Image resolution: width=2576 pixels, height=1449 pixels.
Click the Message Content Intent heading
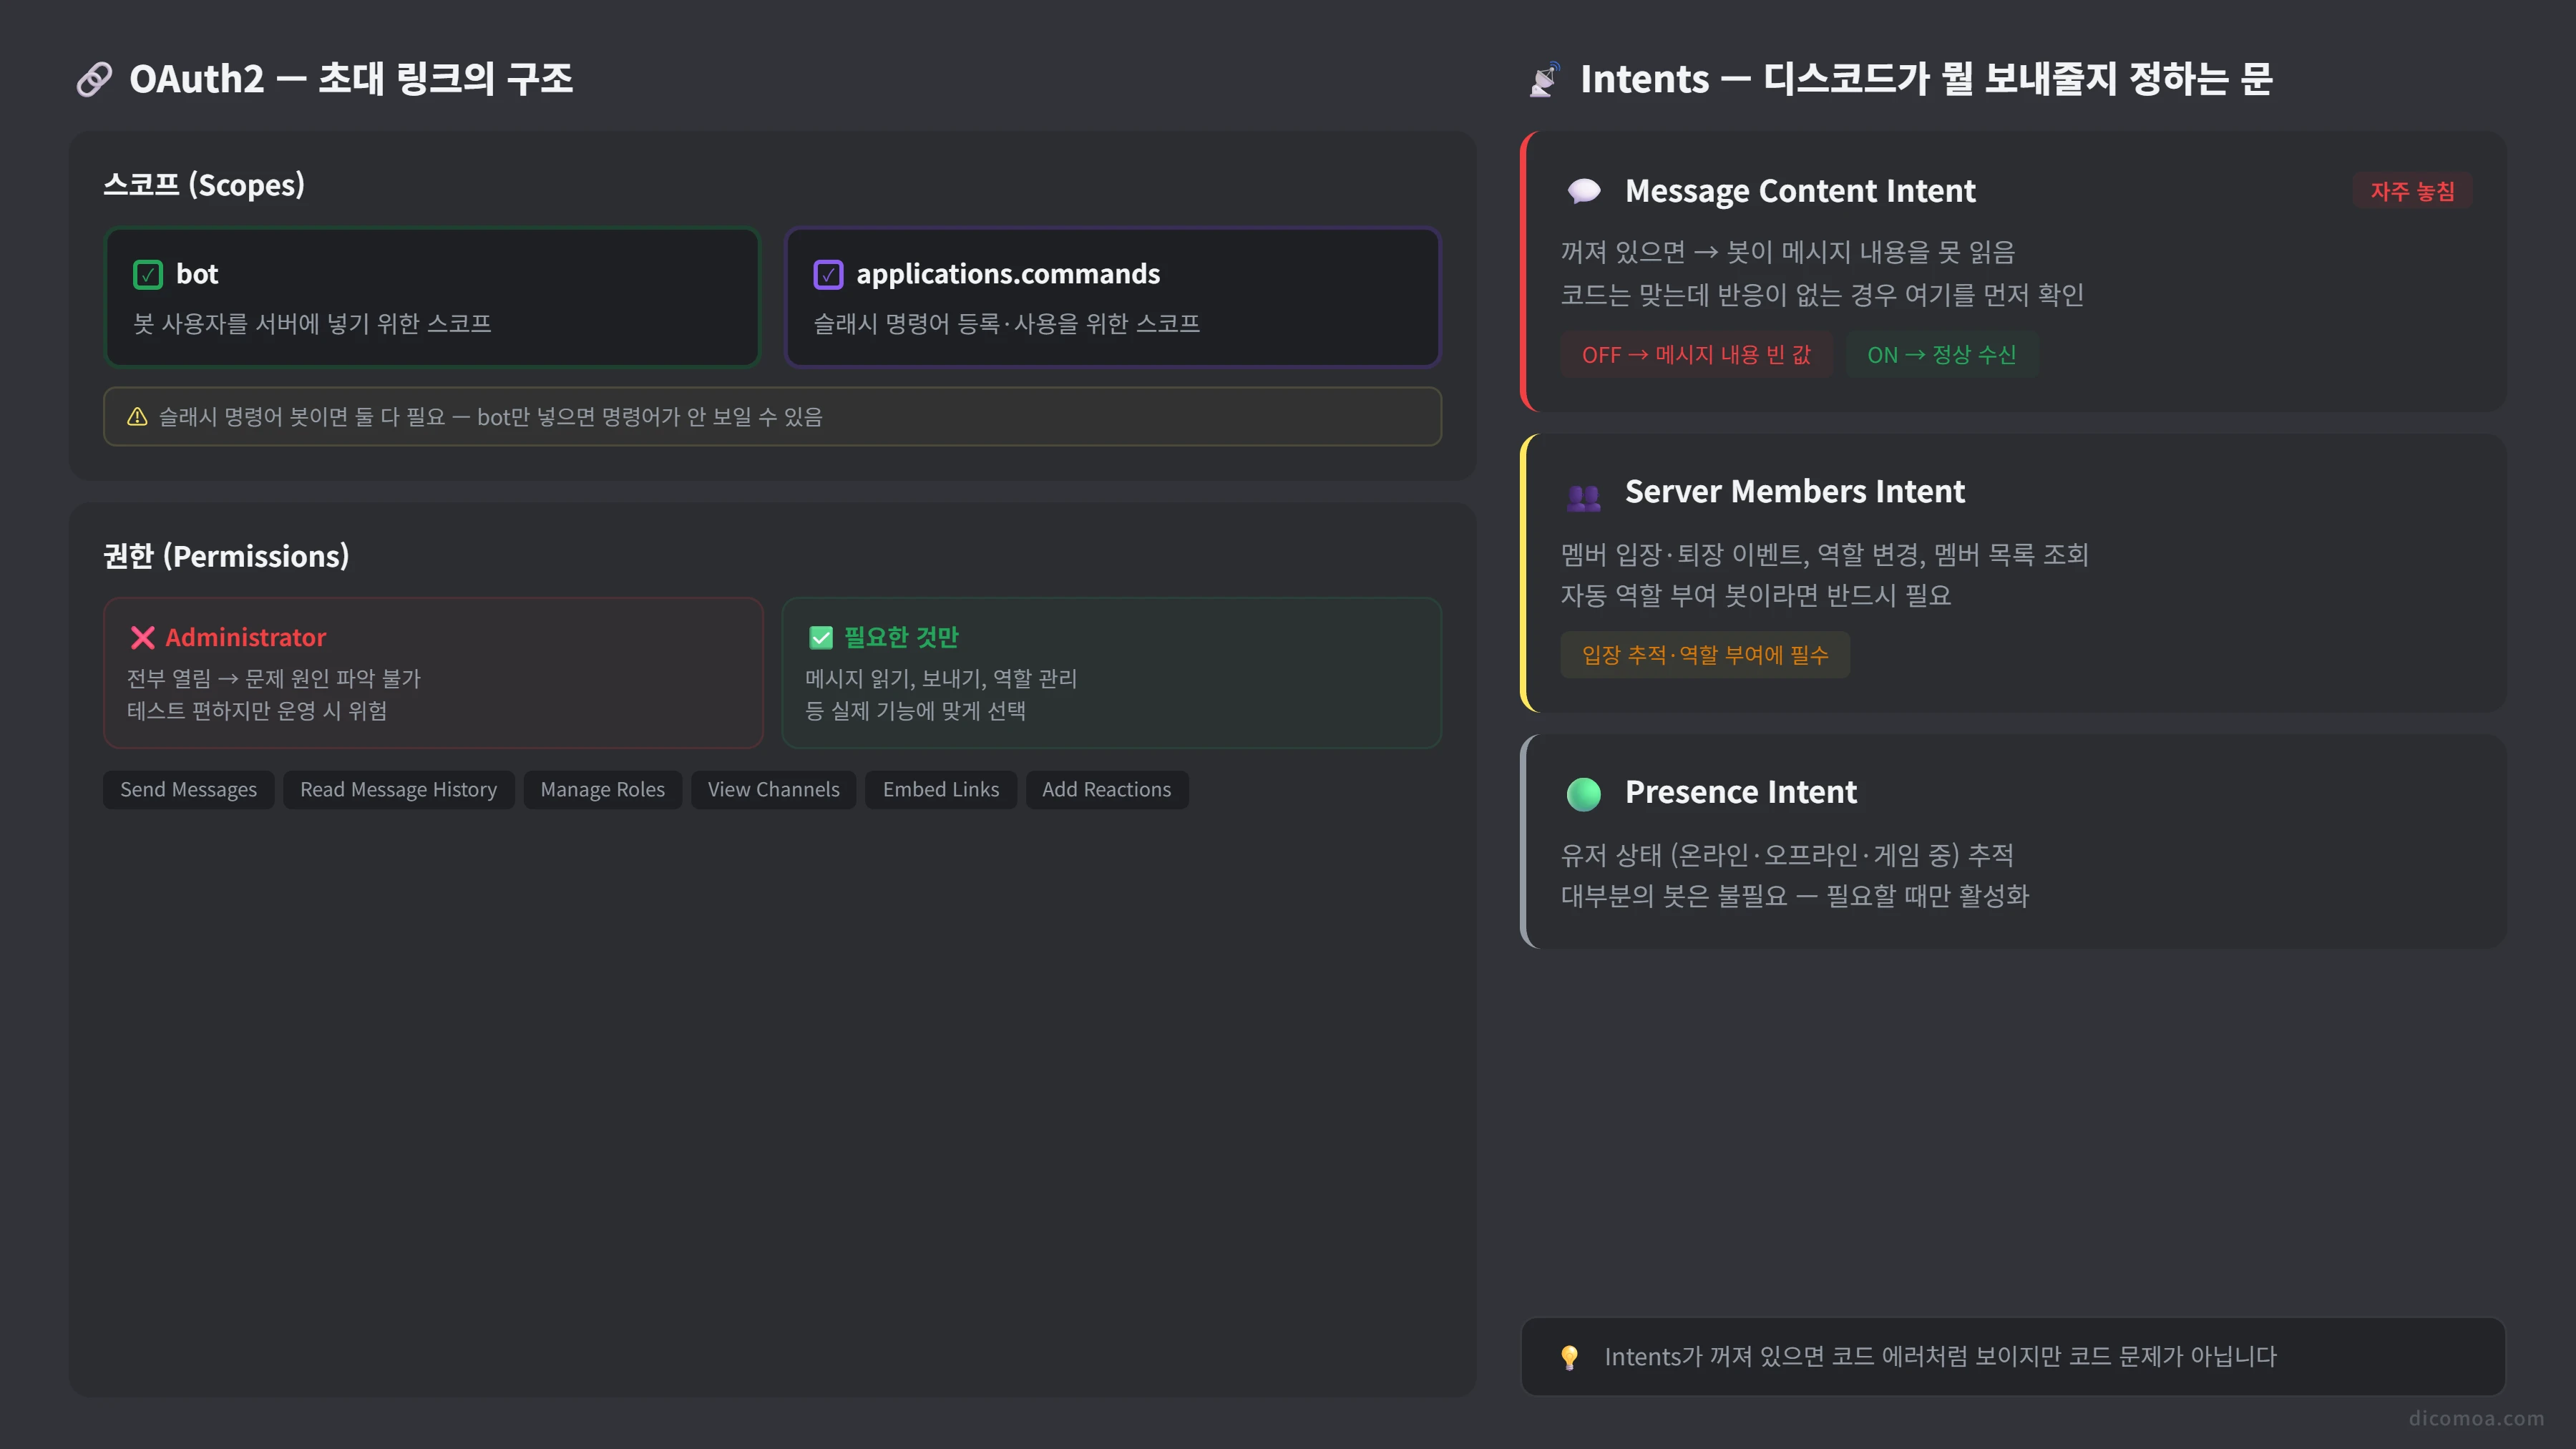1800,191
